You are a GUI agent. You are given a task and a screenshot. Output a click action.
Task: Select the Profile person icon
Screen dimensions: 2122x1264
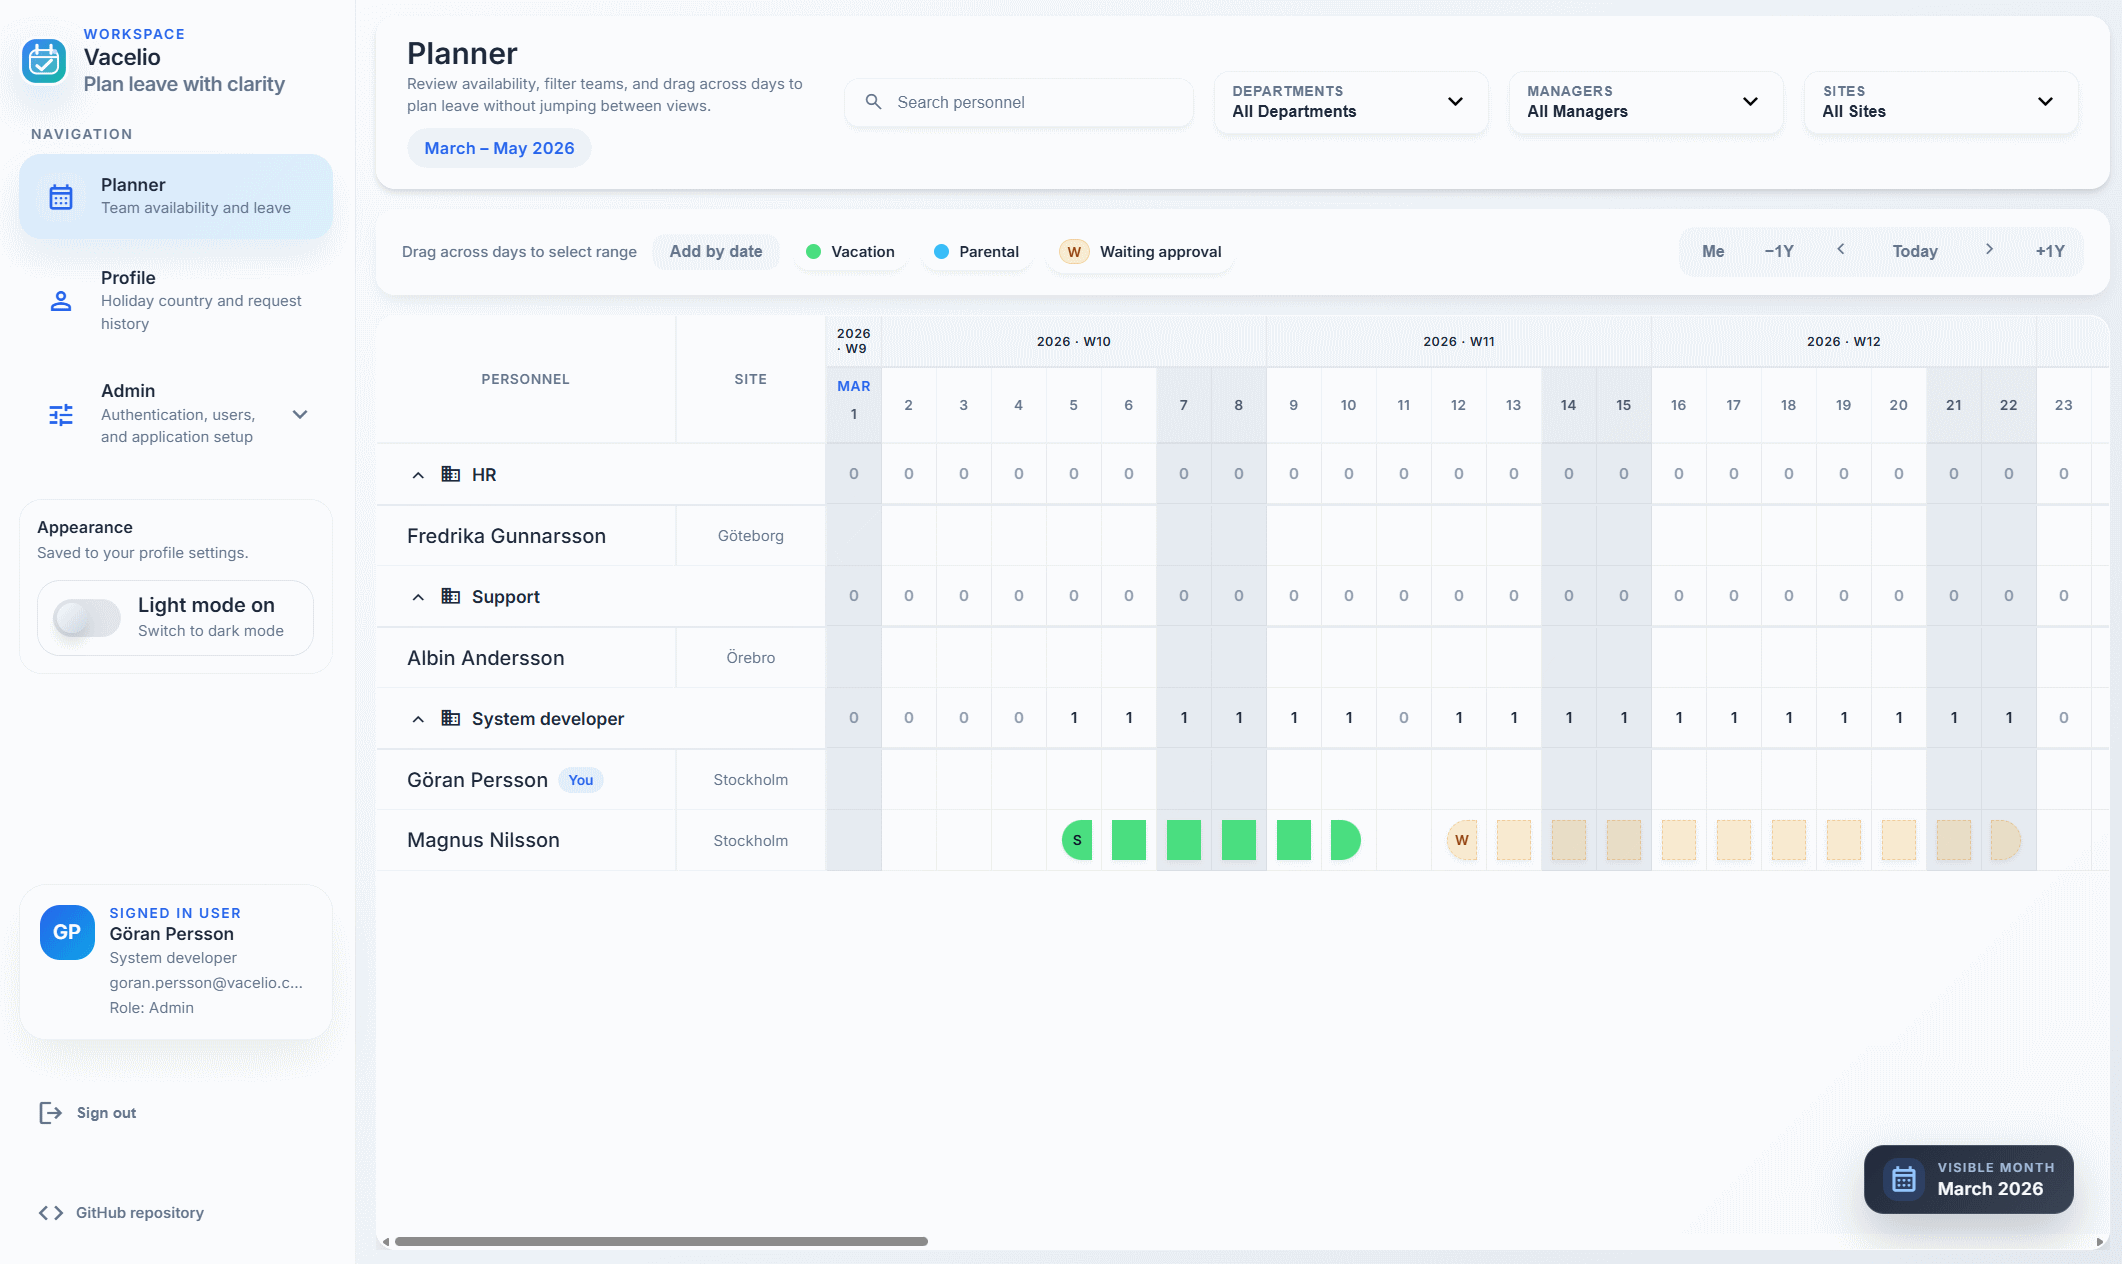coord(61,301)
